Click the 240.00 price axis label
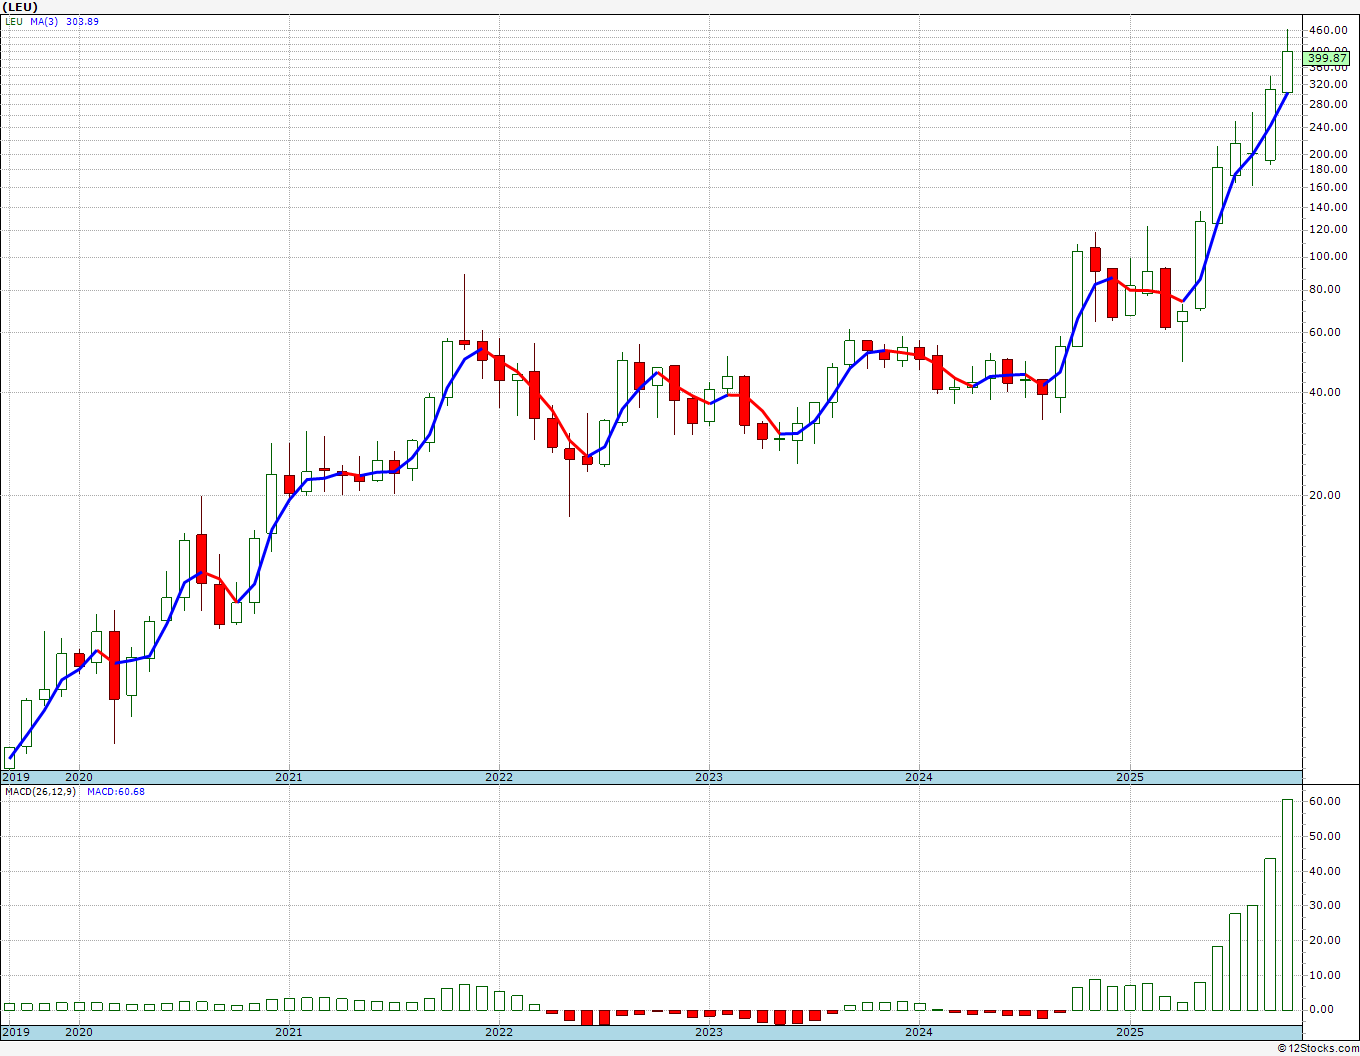The width and height of the screenshot is (1360, 1056). click(1327, 128)
